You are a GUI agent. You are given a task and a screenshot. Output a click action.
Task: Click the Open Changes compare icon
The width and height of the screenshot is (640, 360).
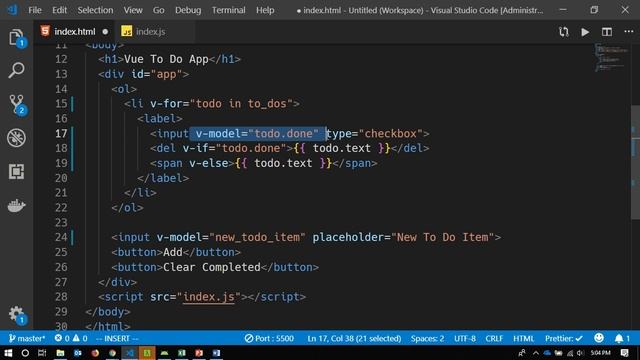(564, 32)
